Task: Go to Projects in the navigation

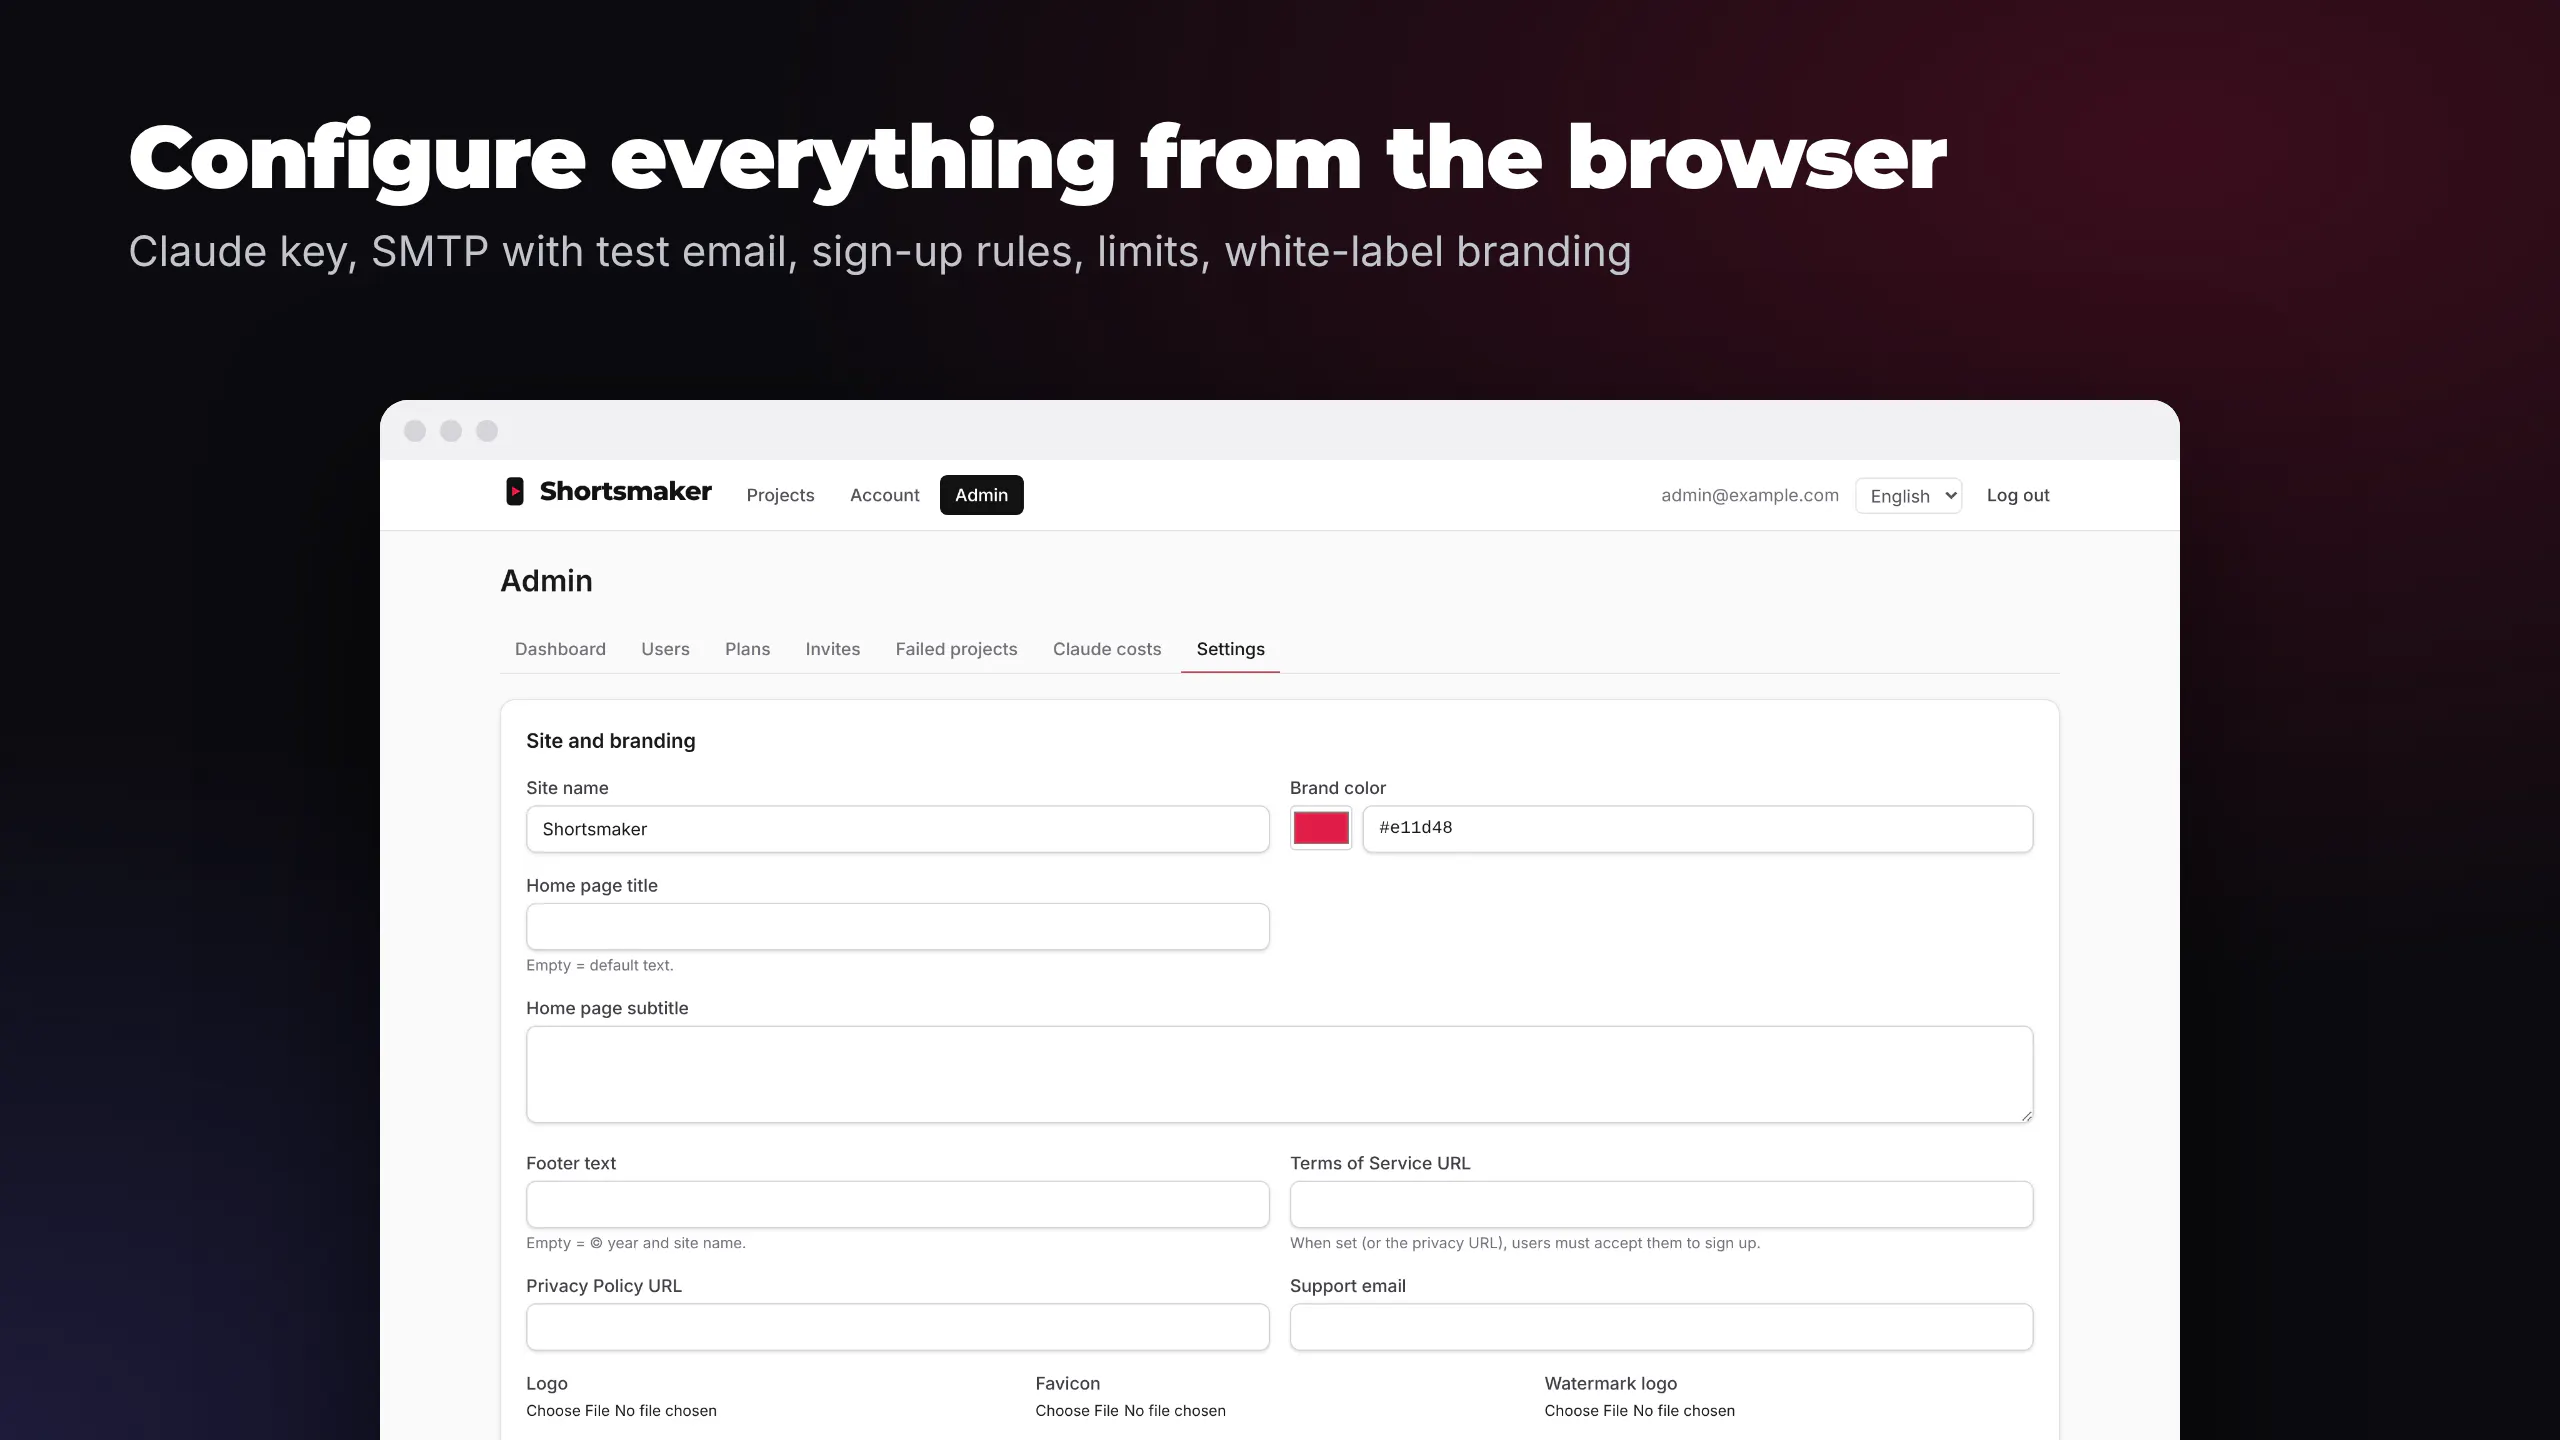Action: point(780,495)
